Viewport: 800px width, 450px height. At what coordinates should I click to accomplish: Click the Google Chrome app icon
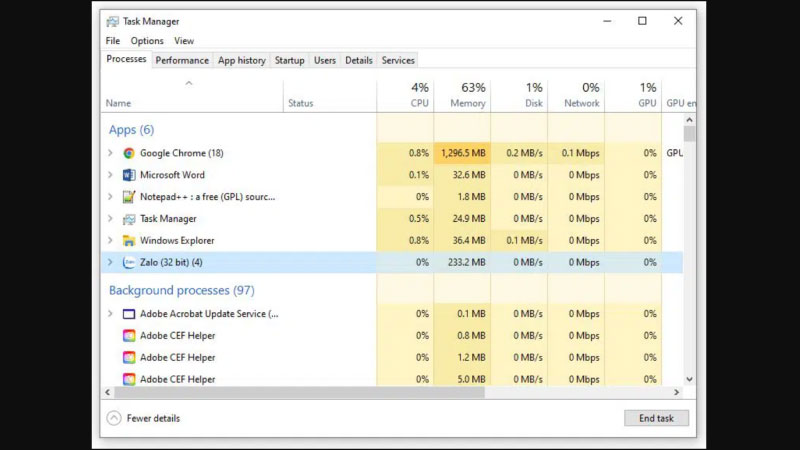(x=129, y=153)
